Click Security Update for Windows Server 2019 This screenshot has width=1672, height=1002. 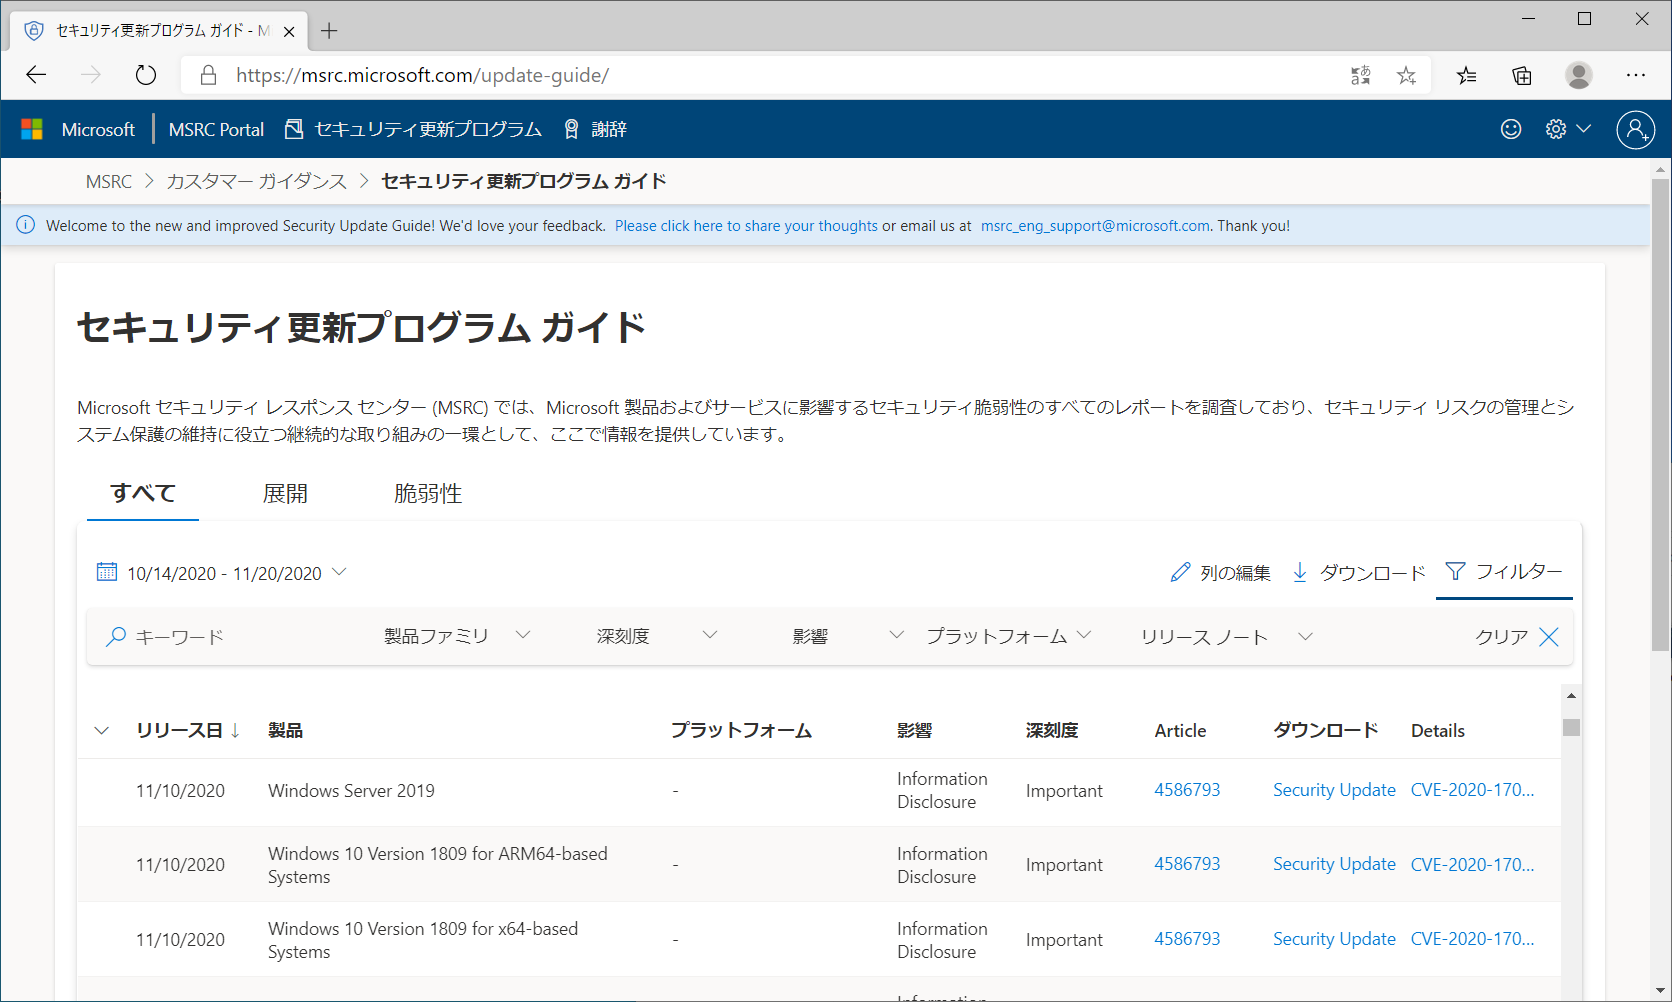1334,790
